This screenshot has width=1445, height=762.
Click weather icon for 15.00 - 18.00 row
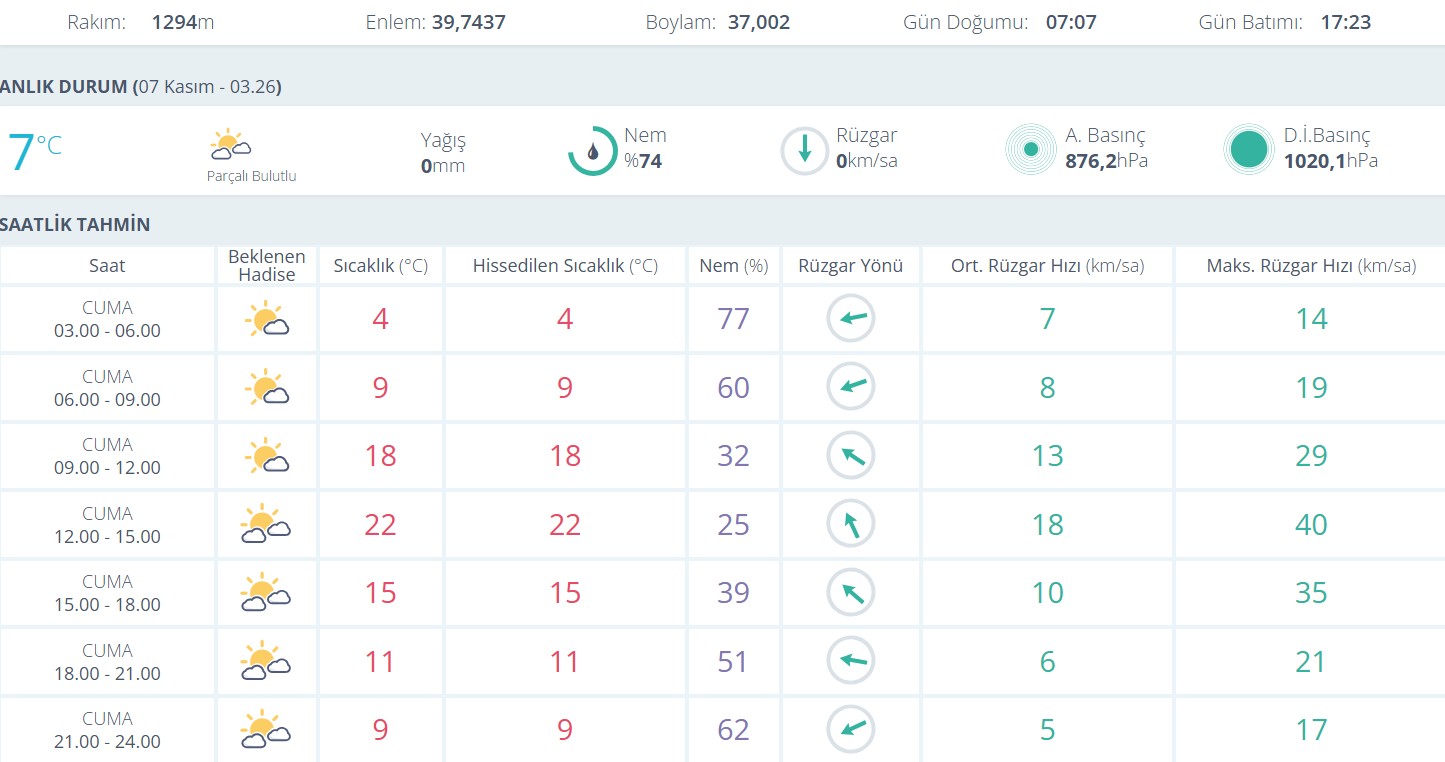tap(265, 593)
